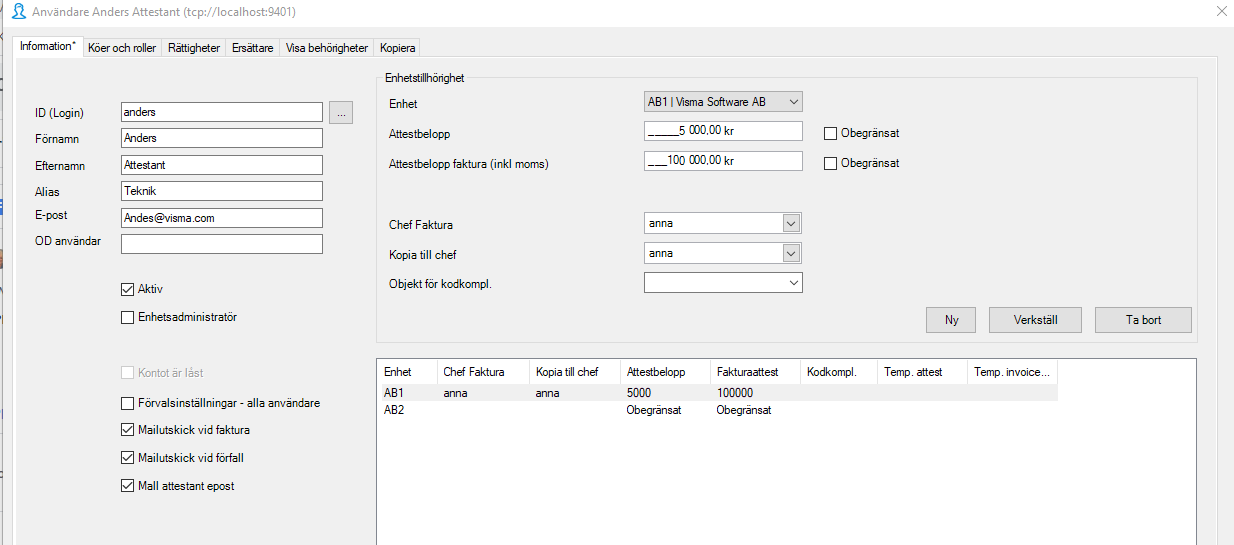Image resolution: width=1234 pixels, height=545 pixels.
Task: Uncheck Mall attestant epost
Action: (127, 486)
